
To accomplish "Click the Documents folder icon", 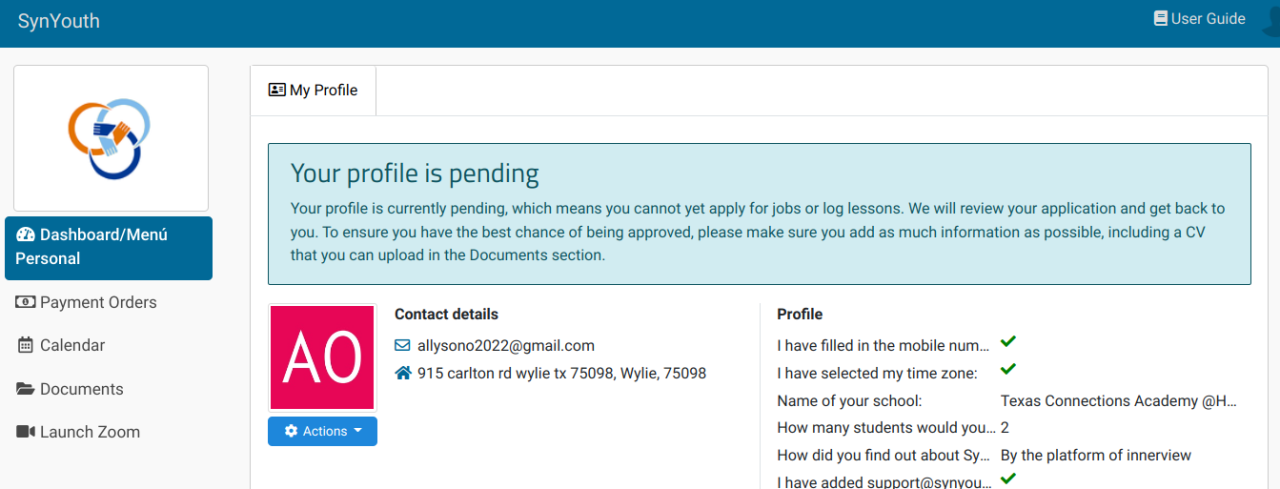I will [25, 389].
